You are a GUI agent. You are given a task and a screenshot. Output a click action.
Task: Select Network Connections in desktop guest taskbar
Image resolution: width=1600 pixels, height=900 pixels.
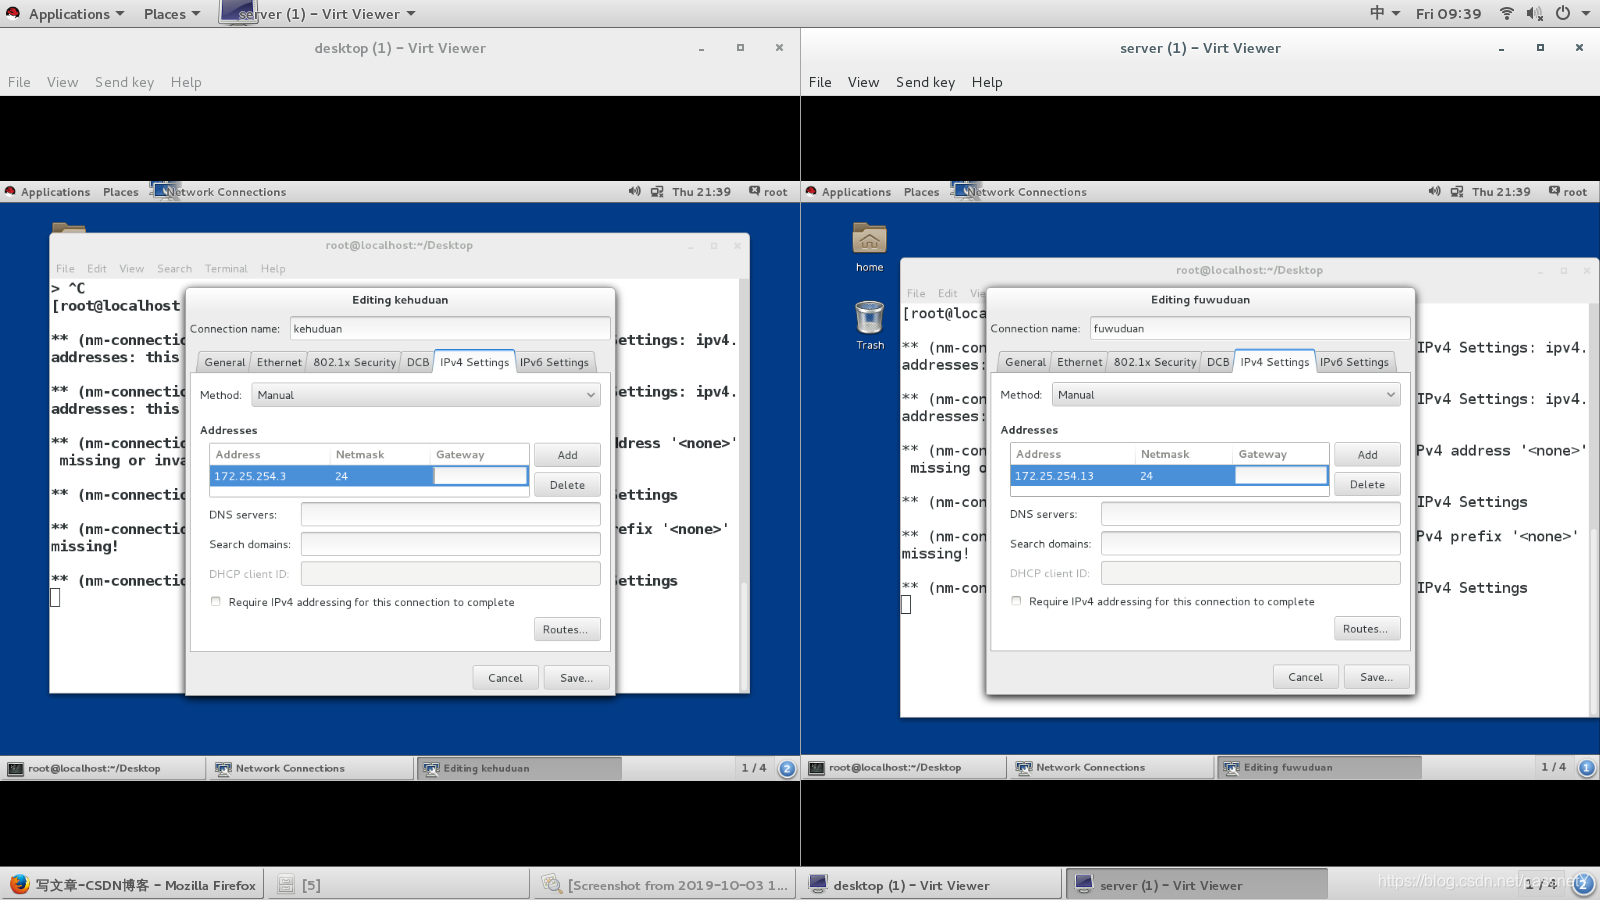coord(310,768)
